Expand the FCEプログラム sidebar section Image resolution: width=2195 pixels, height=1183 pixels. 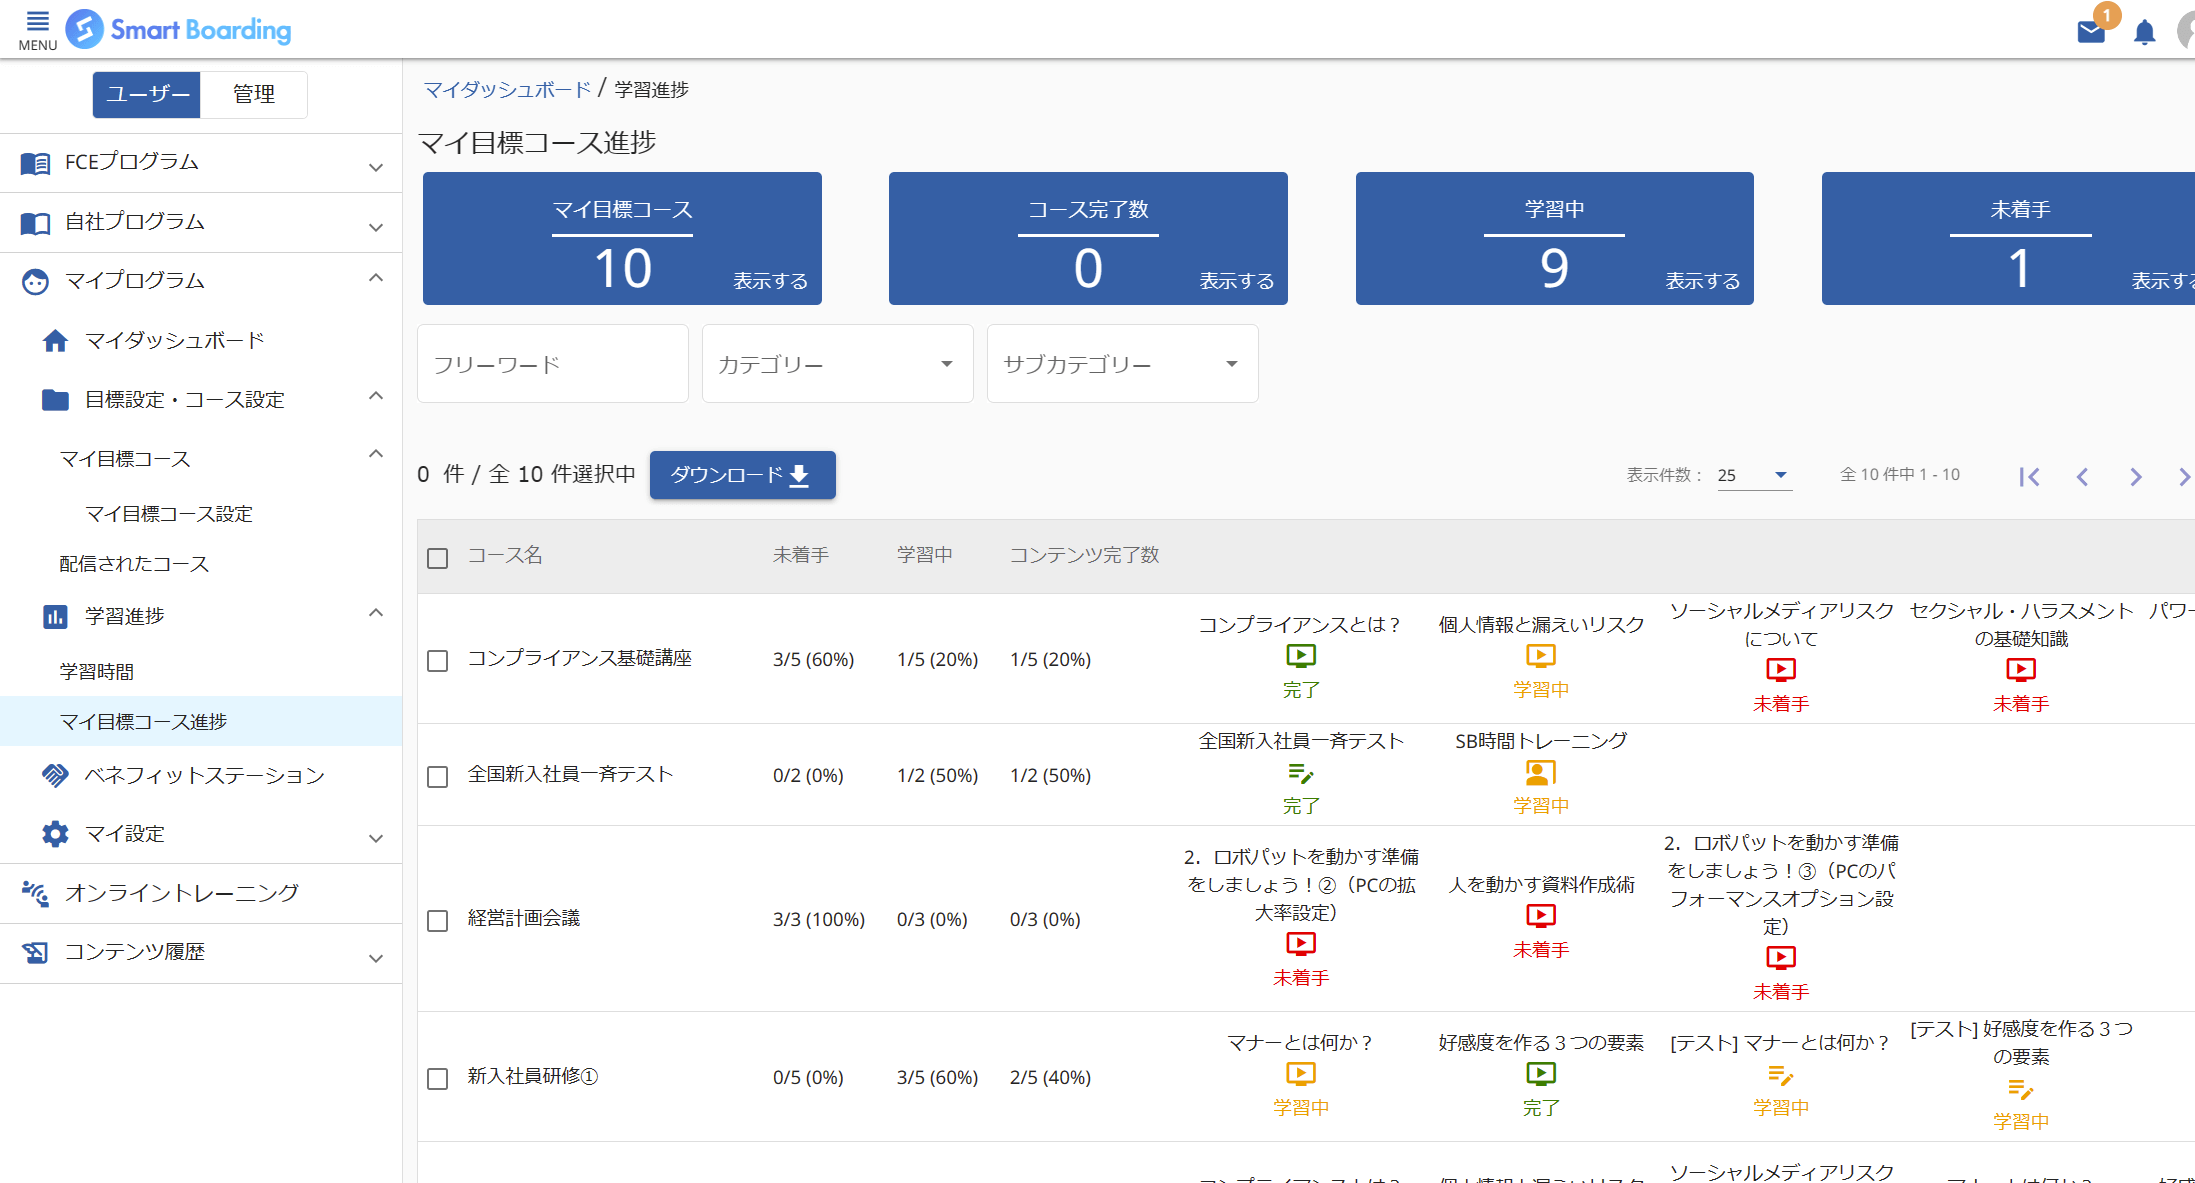pyautogui.click(x=201, y=163)
